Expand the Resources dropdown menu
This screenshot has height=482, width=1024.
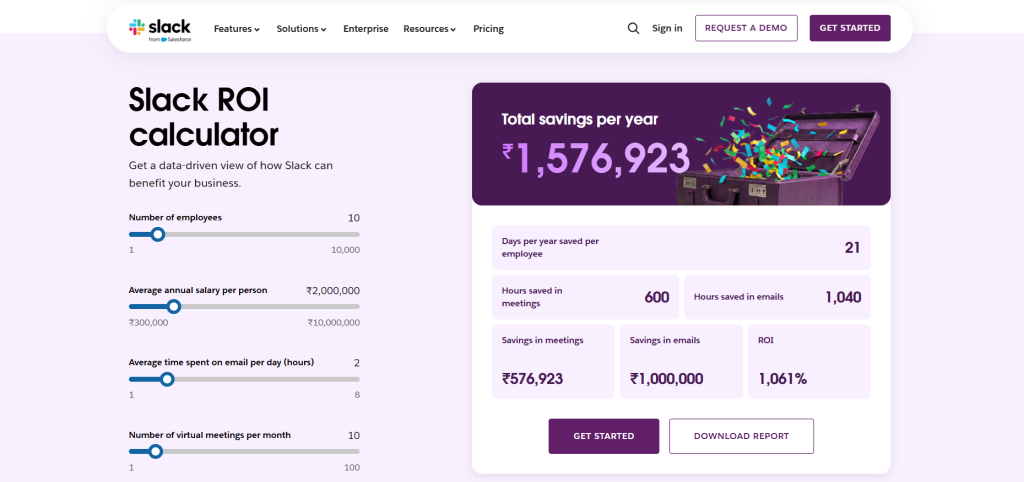430,29
